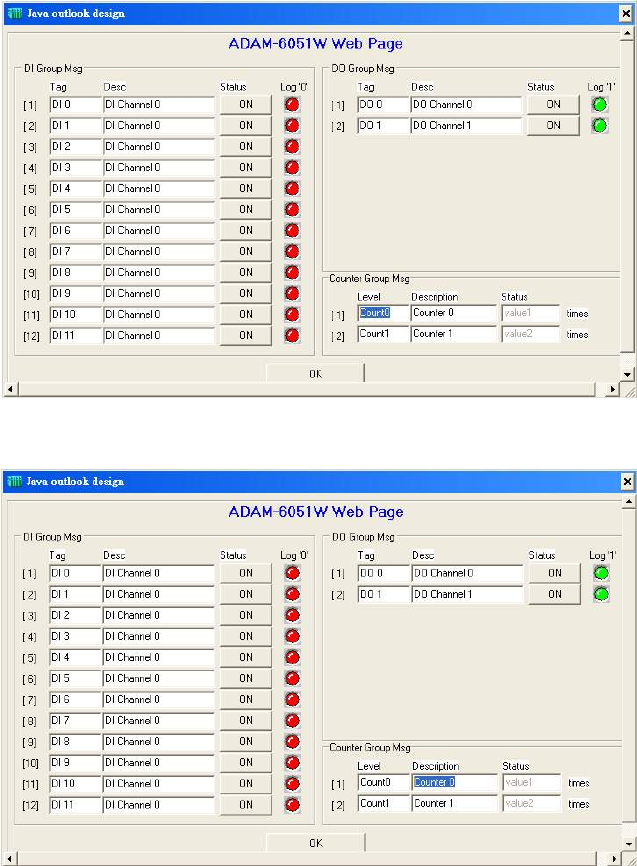Close the lower Java outlook design window
The width and height of the screenshot is (637, 866).
pos(627,482)
